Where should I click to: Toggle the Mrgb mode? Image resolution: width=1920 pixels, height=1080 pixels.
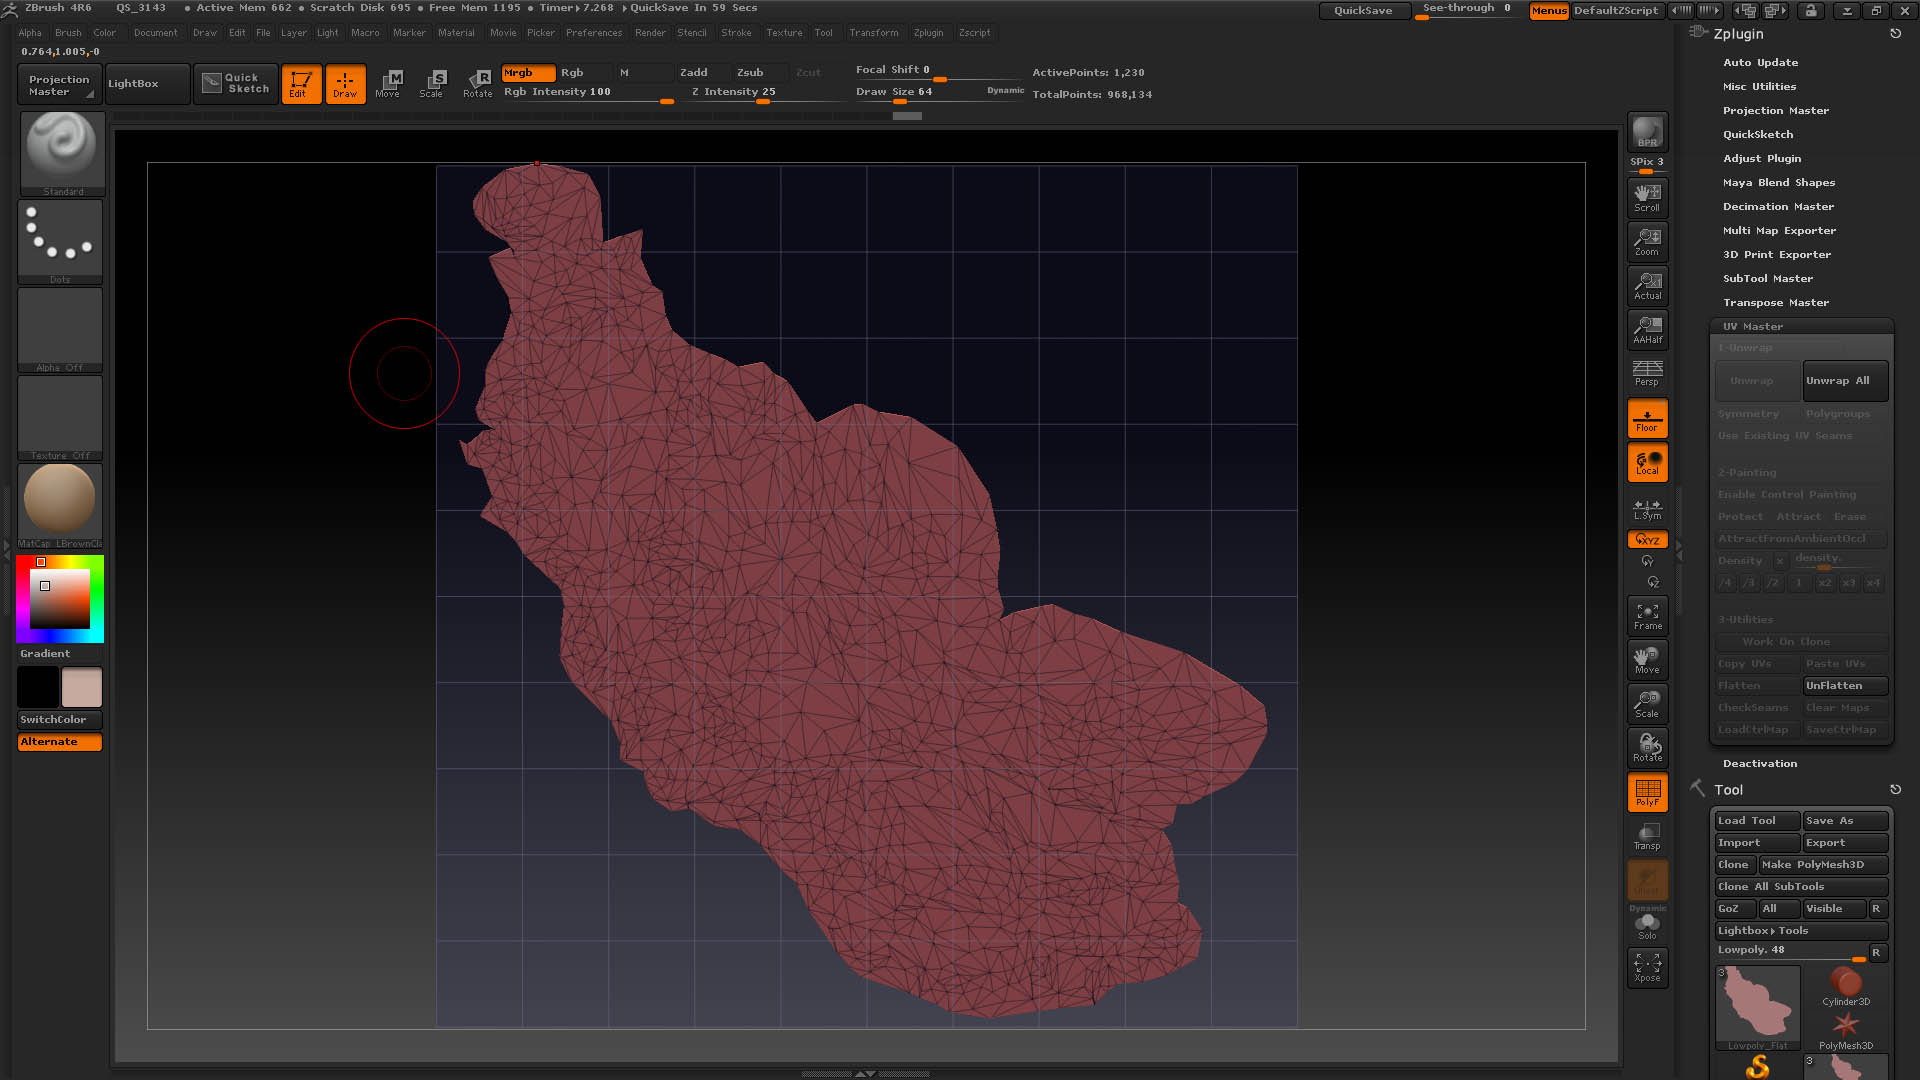click(x=528, y=73)
